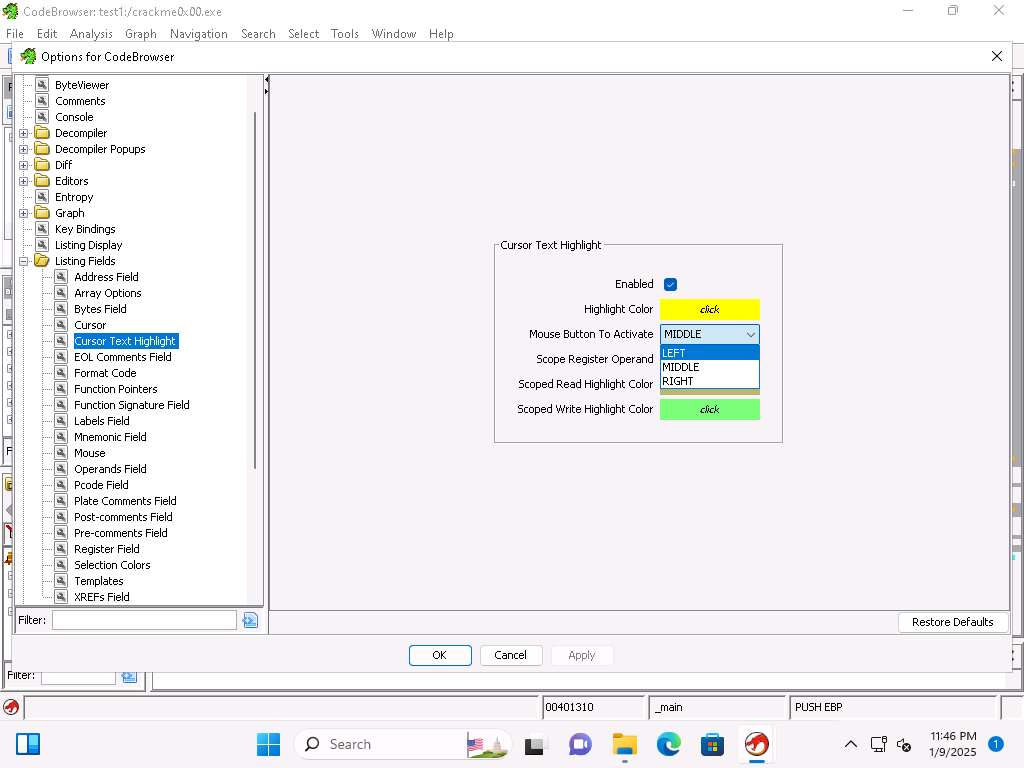Expand the Decompiler tree node

24,133
